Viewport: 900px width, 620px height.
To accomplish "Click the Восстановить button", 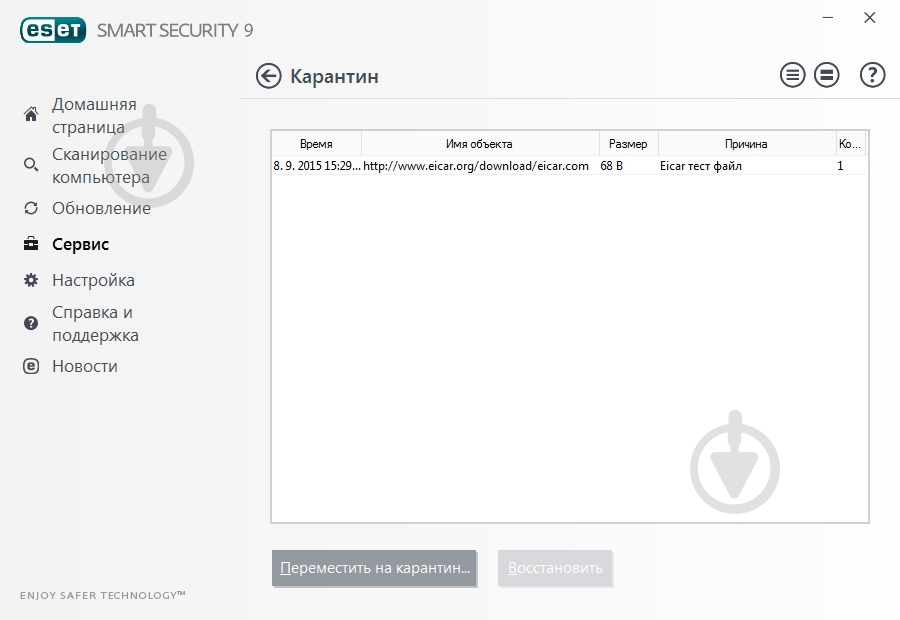I will point(555,567).
